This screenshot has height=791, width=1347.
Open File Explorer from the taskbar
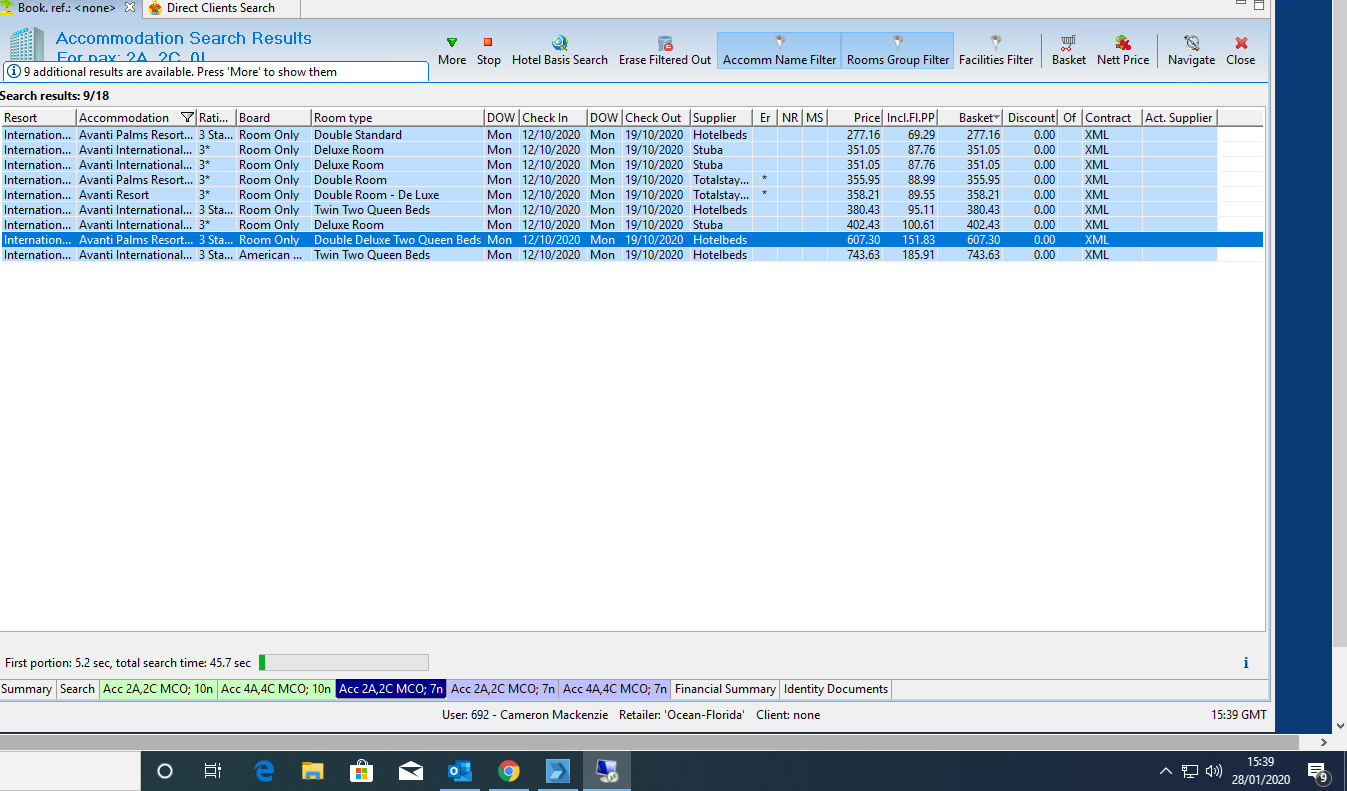tap(313, 771)
